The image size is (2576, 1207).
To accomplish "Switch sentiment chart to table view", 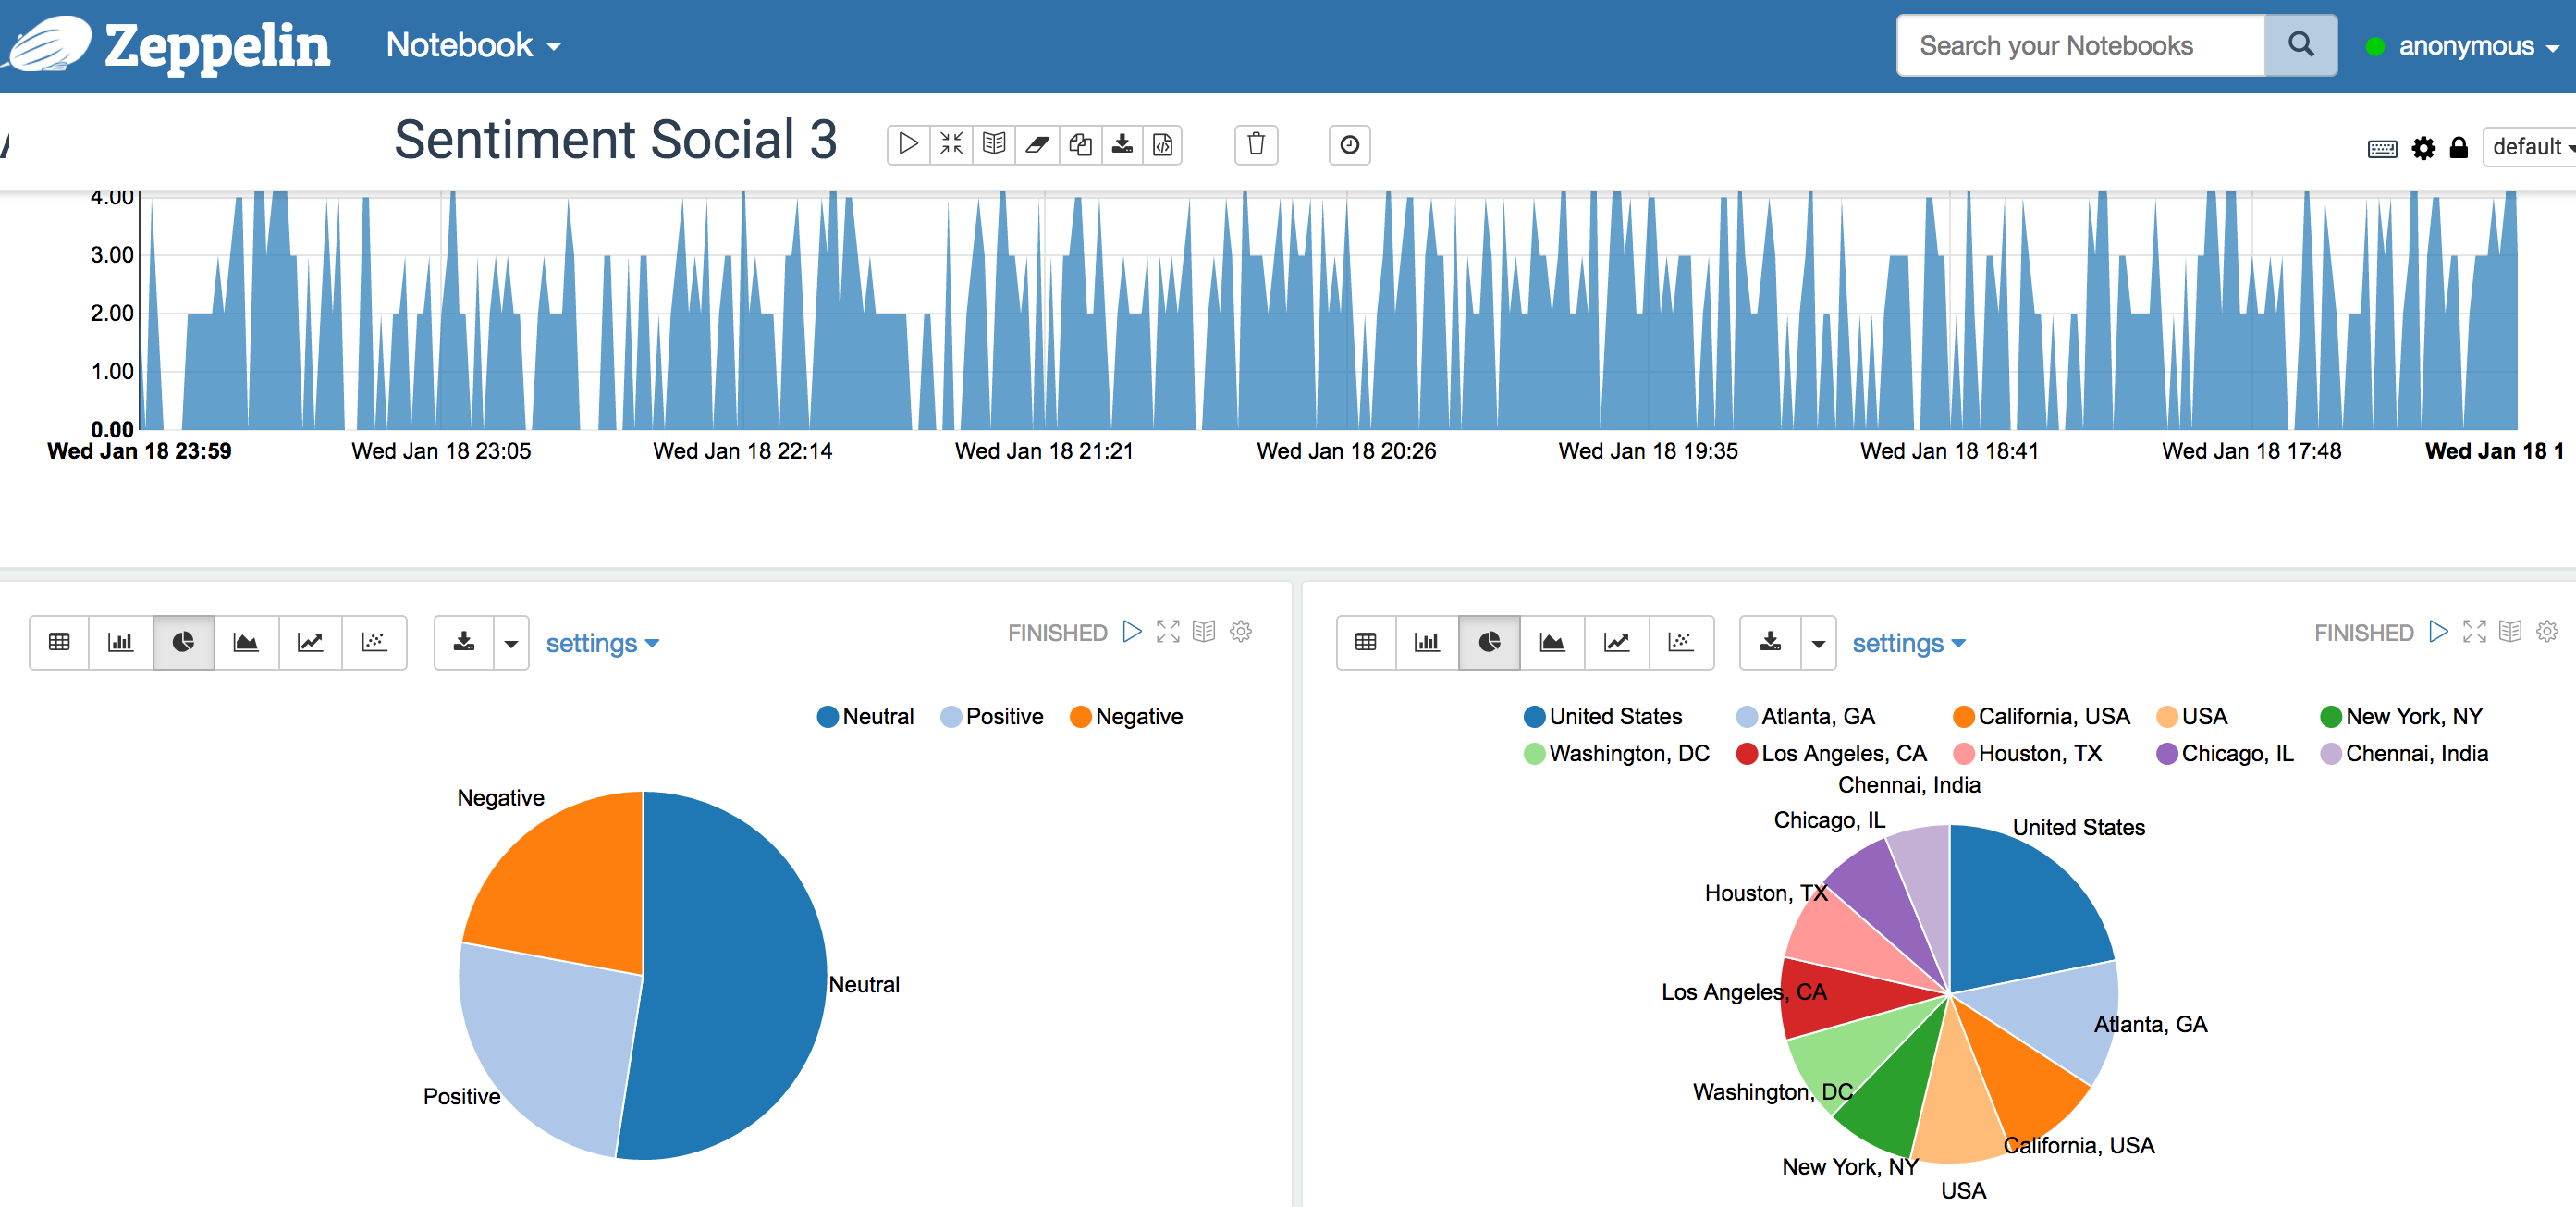I will [60, 642].
